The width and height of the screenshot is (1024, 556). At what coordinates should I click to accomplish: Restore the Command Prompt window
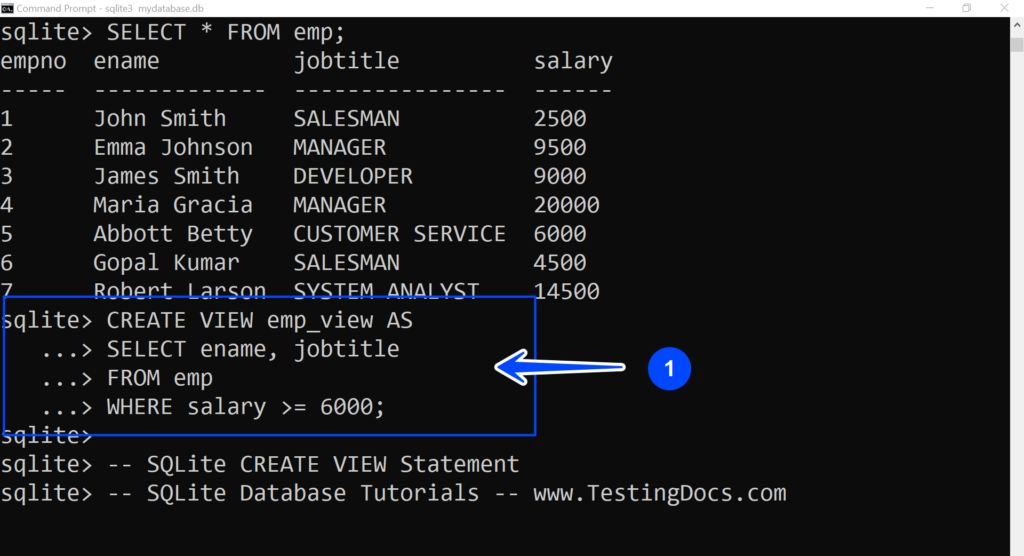coord(967,8)
